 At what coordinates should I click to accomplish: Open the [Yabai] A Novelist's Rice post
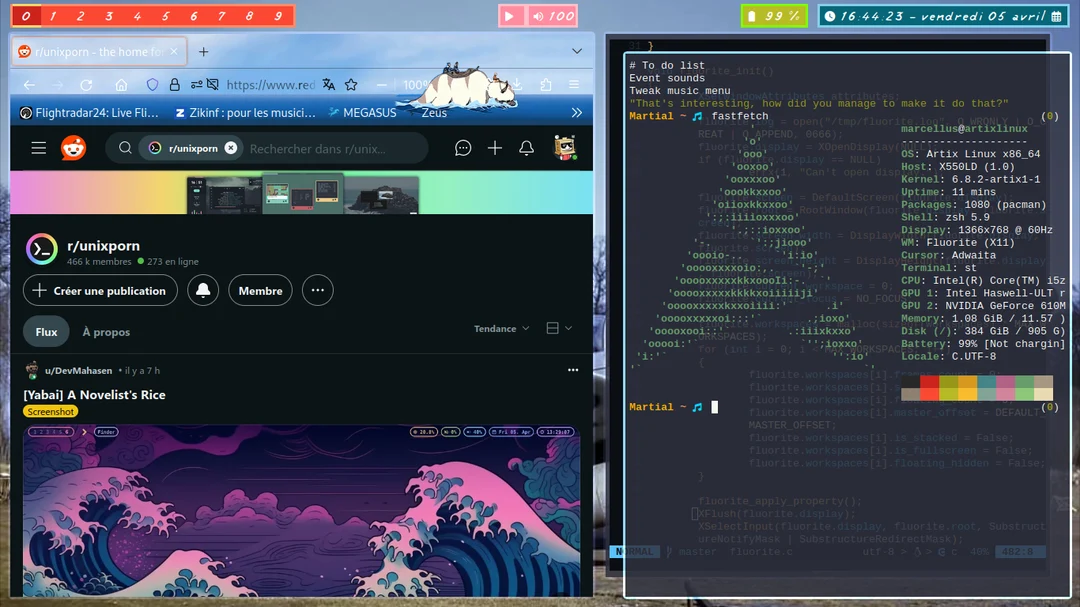click(95, 394)
